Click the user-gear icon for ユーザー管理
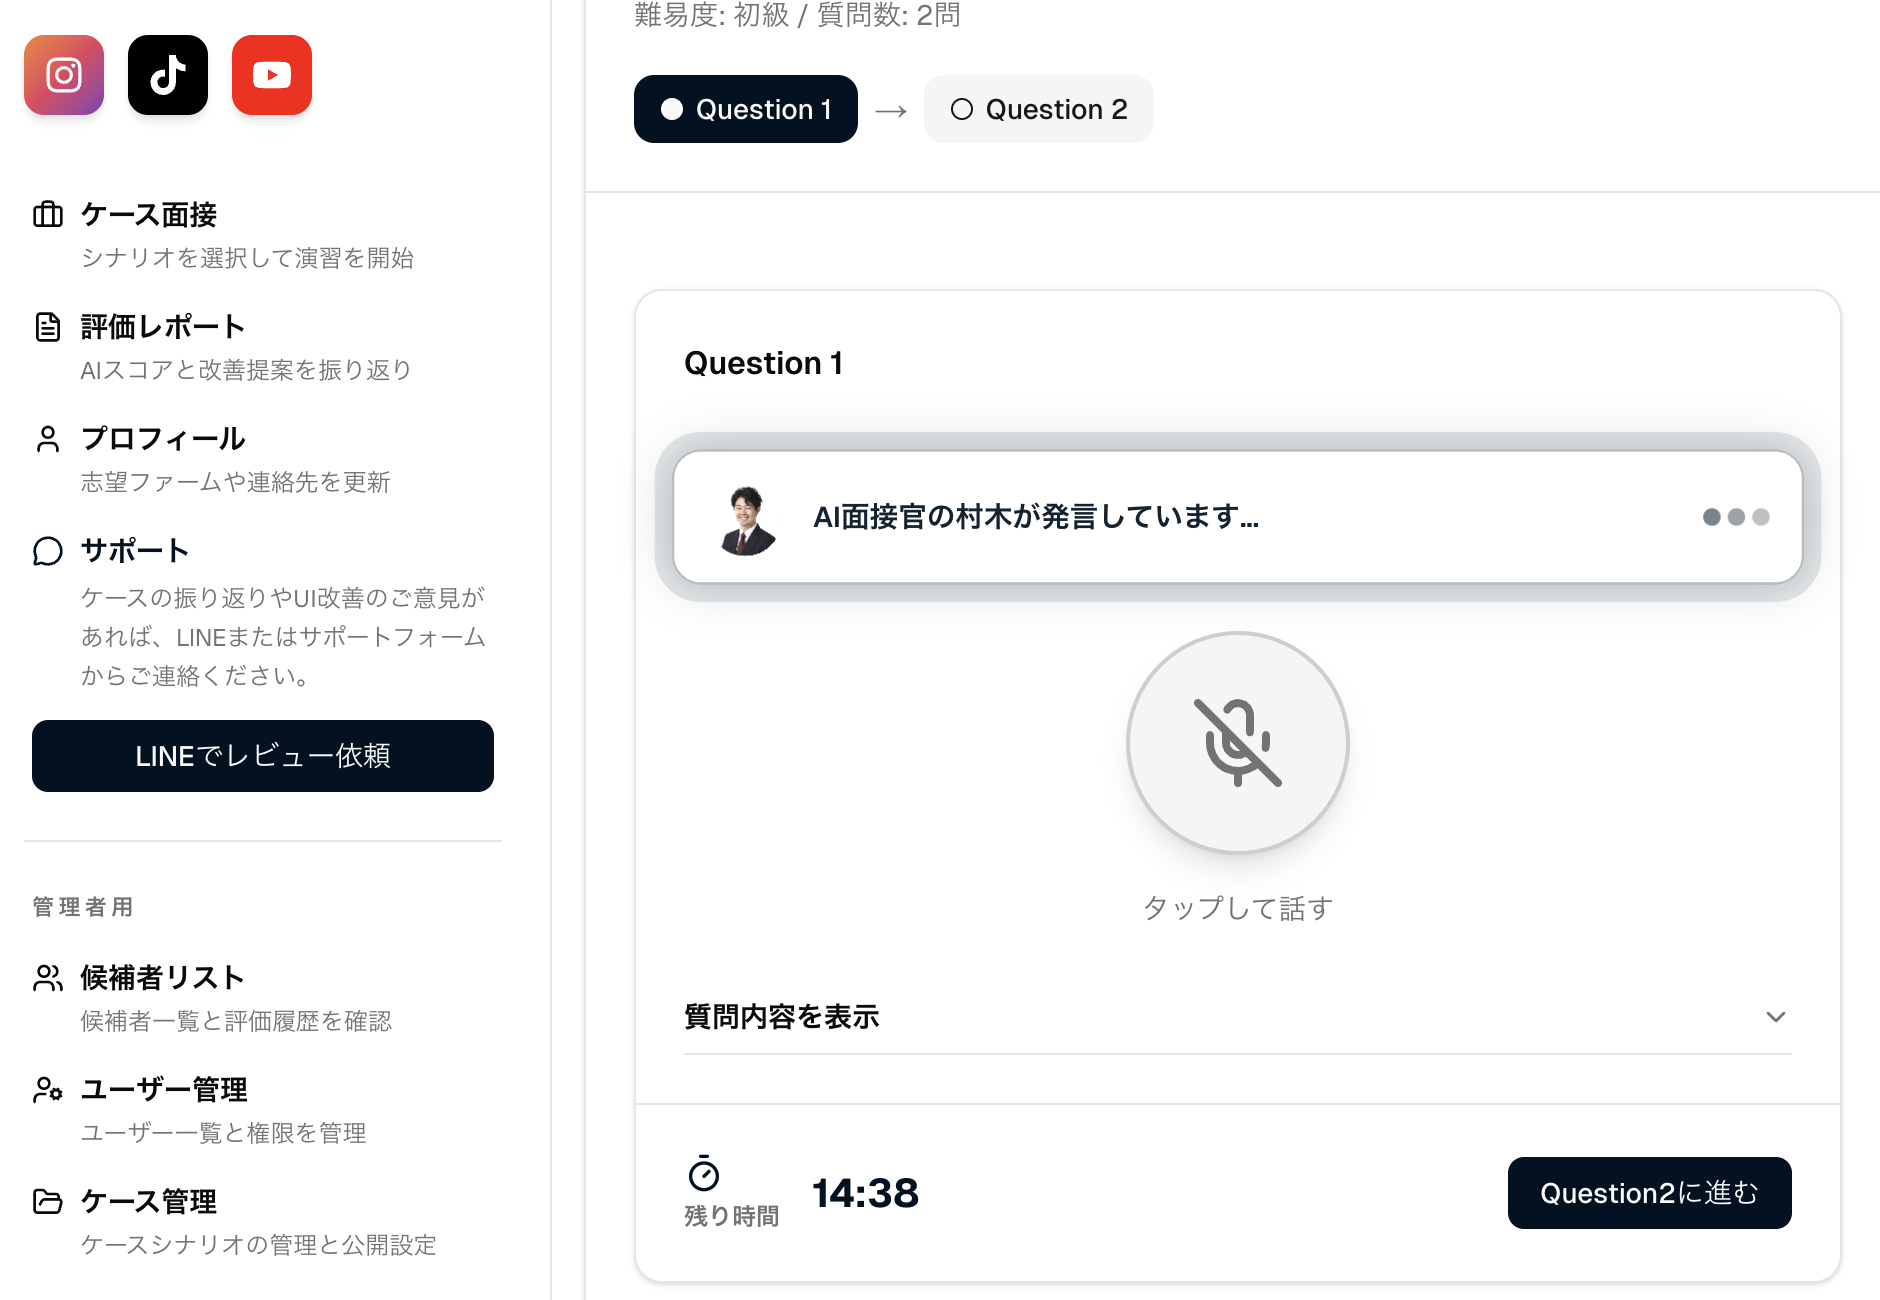The height and width of the screenshot is (1300, 1880). pos(48,1089)
